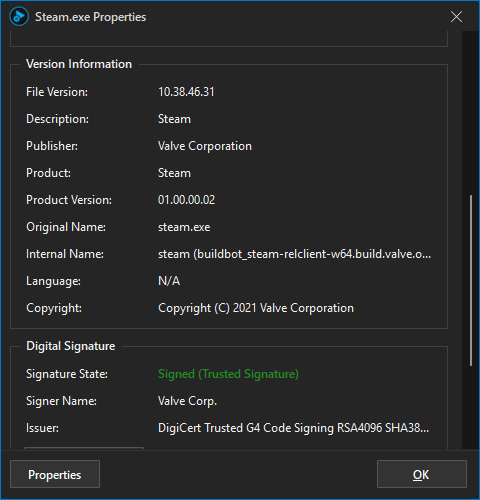This screenshot has width=480, height=500.
Task: Click the Issuer: label
Action: pyautogui.click(x=42, y=428)
